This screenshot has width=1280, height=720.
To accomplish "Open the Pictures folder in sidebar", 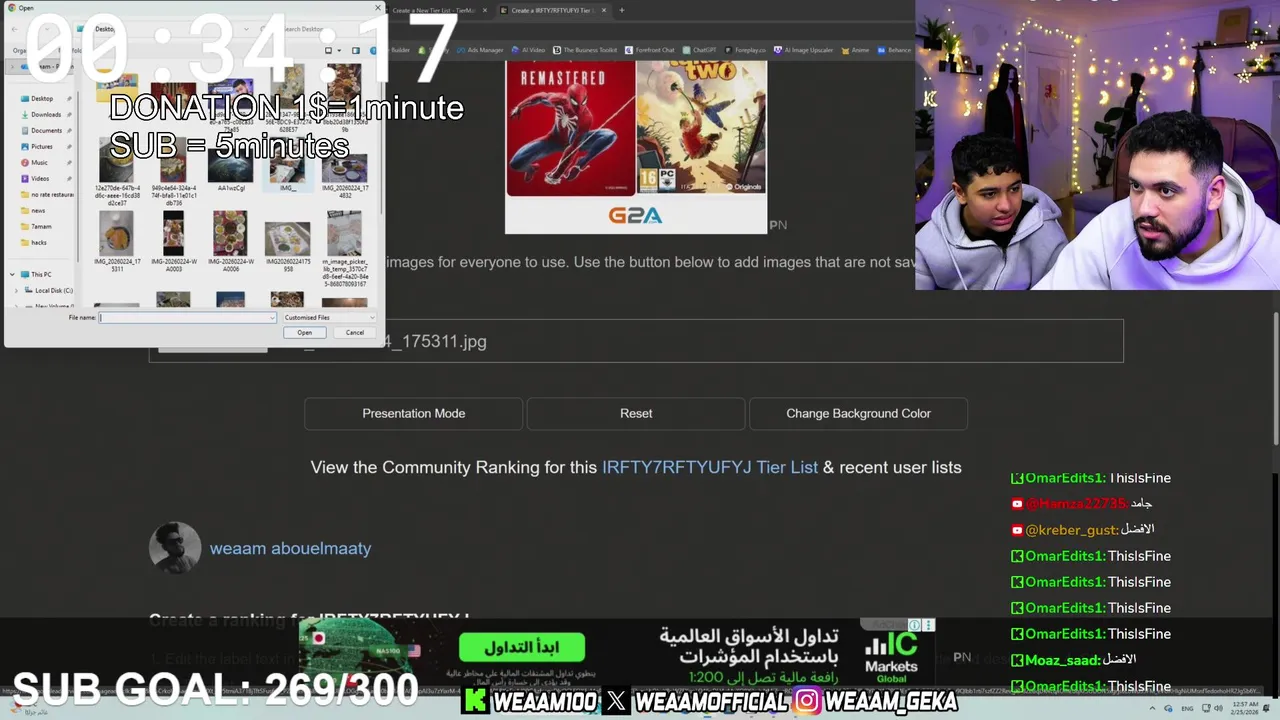I will 41,146.
